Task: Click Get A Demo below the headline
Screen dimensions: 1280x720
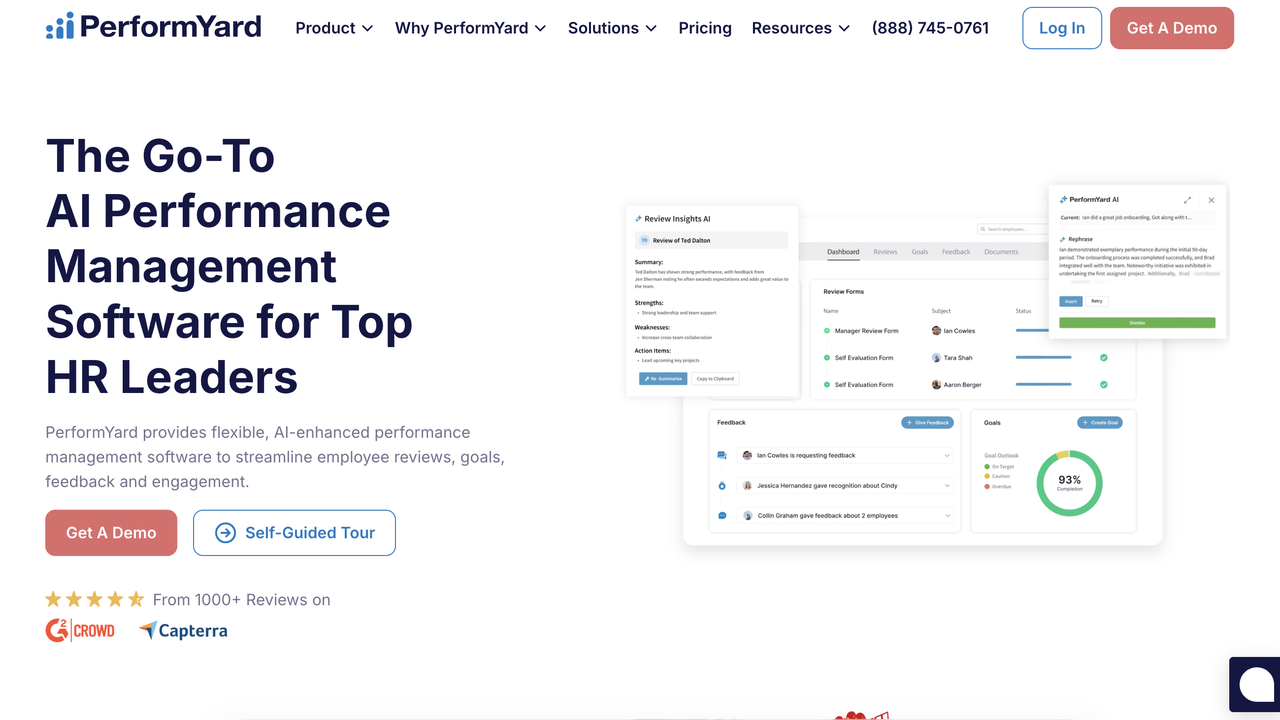Action: coord(111,533)
